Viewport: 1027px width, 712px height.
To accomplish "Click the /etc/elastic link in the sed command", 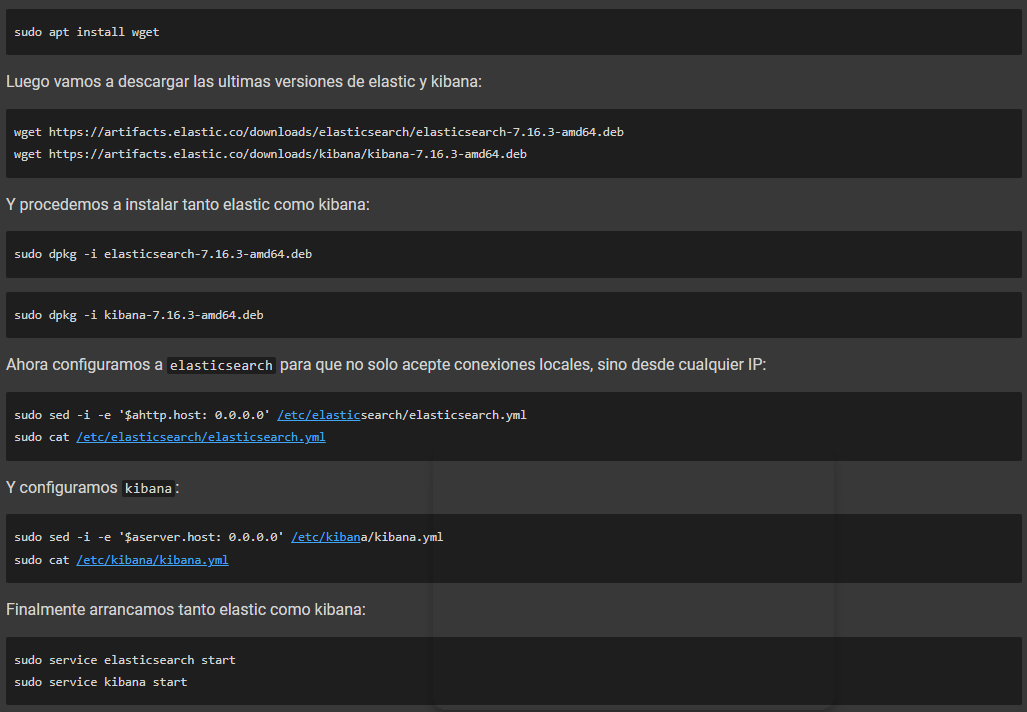I will tap(319, 414).
